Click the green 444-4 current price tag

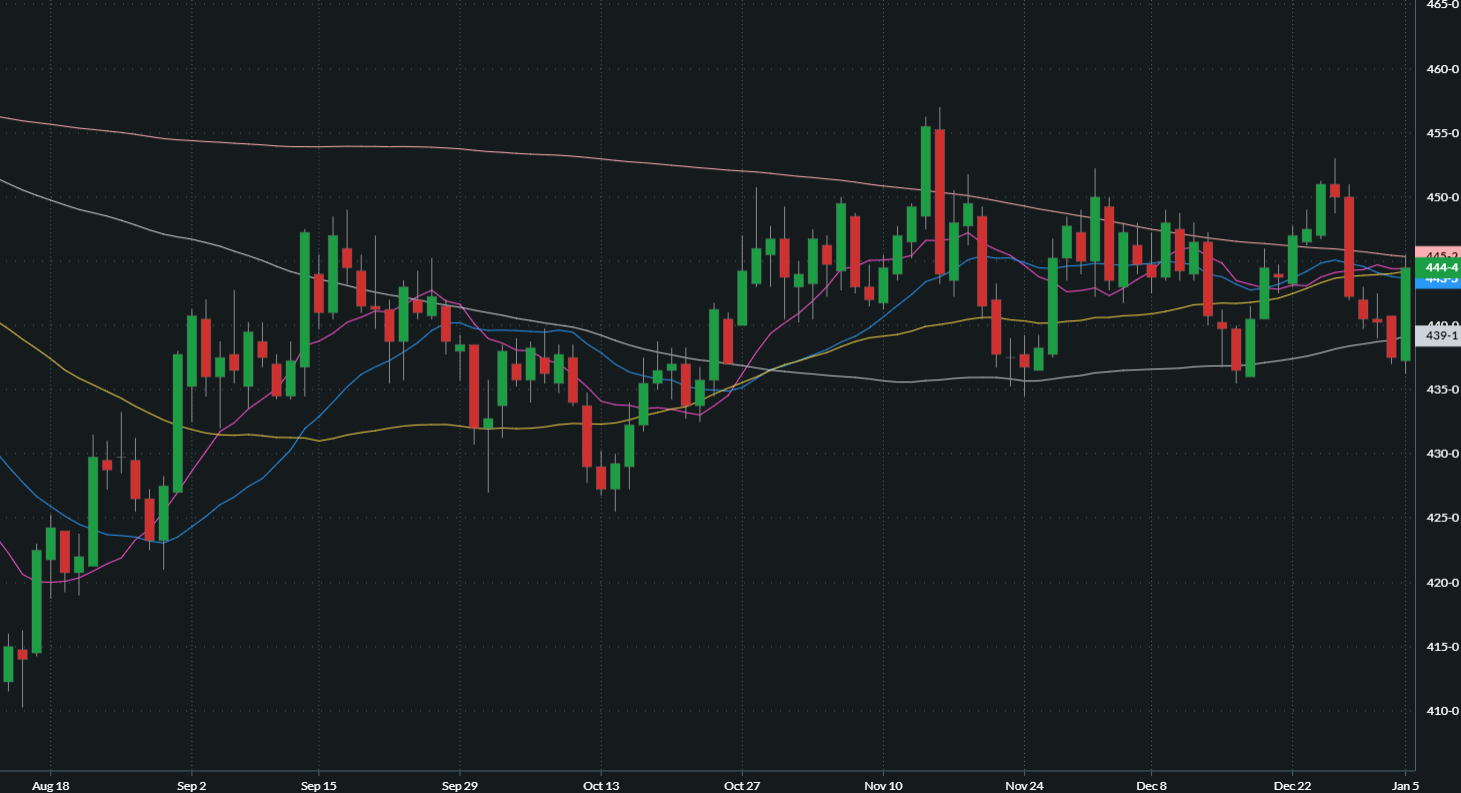pos(1438,267)
